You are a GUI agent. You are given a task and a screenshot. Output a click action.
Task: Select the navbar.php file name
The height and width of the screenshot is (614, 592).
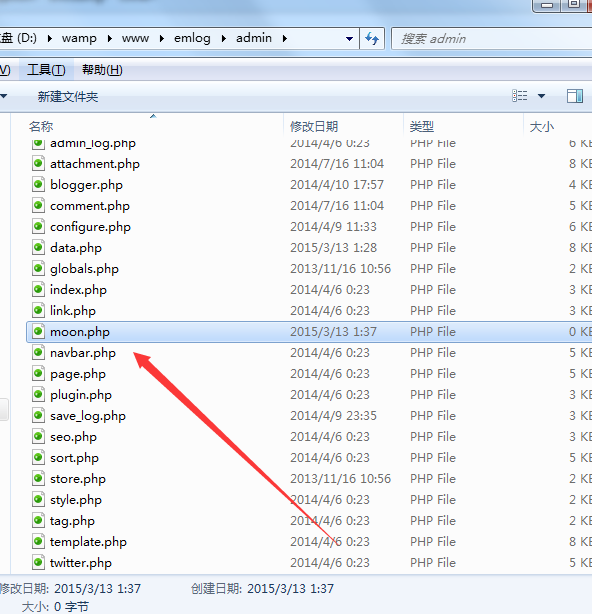83,353
